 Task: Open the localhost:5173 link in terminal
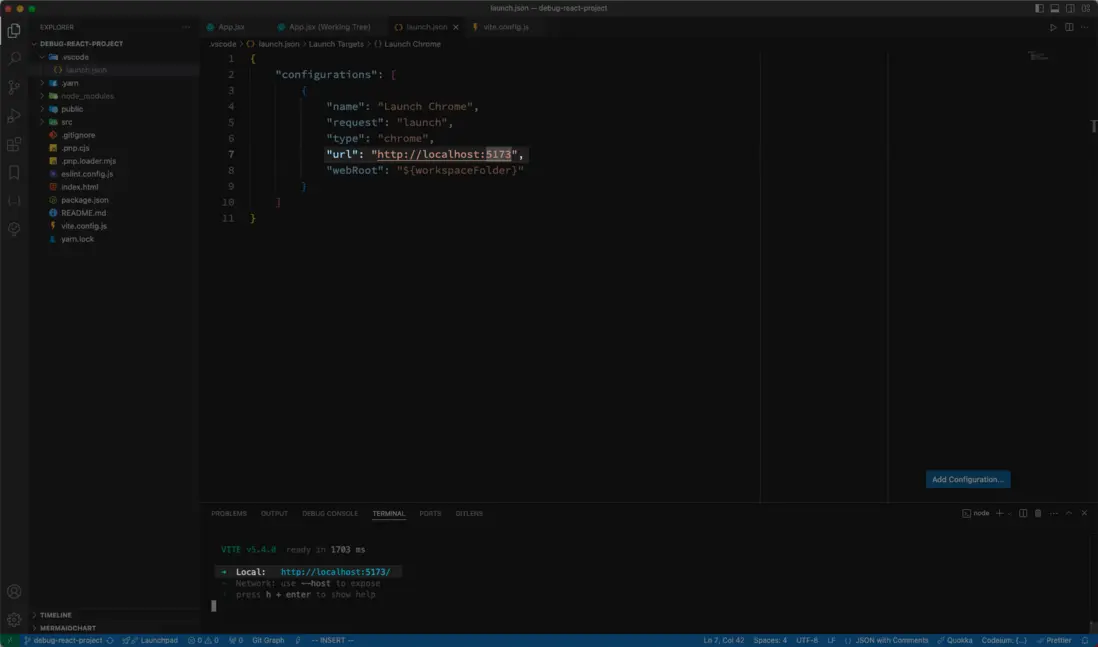click(x=336, y=572)
